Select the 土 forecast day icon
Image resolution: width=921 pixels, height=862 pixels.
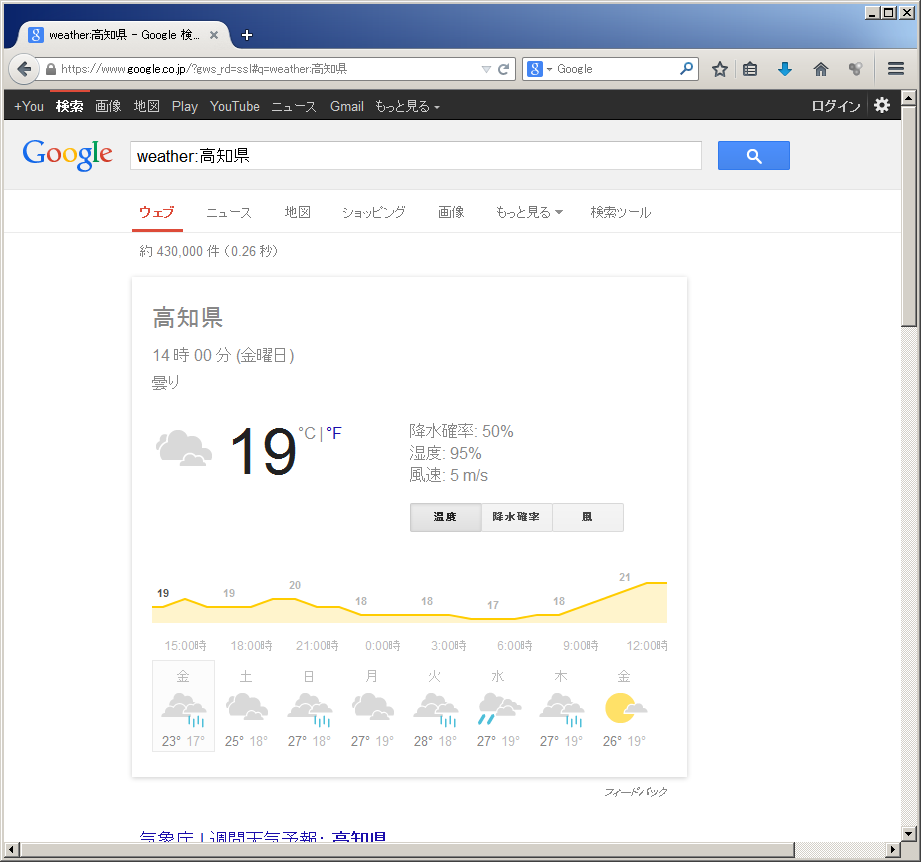coord(247,706)
